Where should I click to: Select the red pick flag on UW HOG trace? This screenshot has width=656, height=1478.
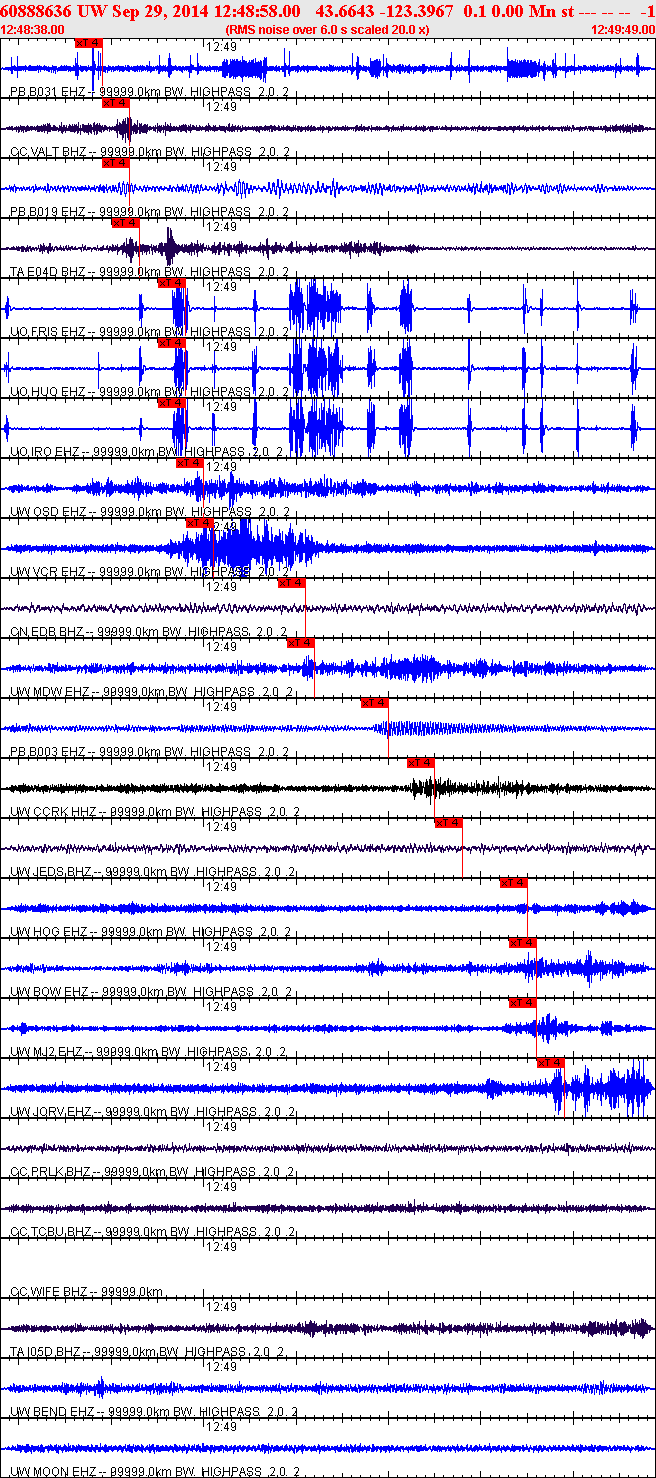coord(514,883)
